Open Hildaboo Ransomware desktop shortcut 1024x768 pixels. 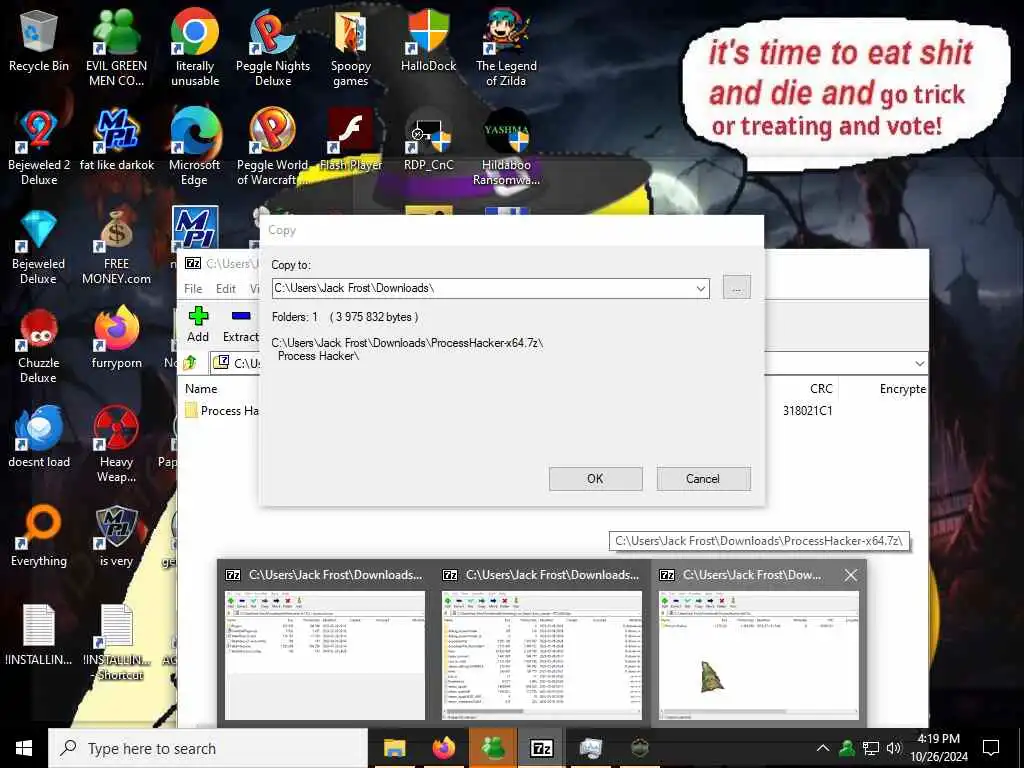pyautogui.click(x=506, y=148)
